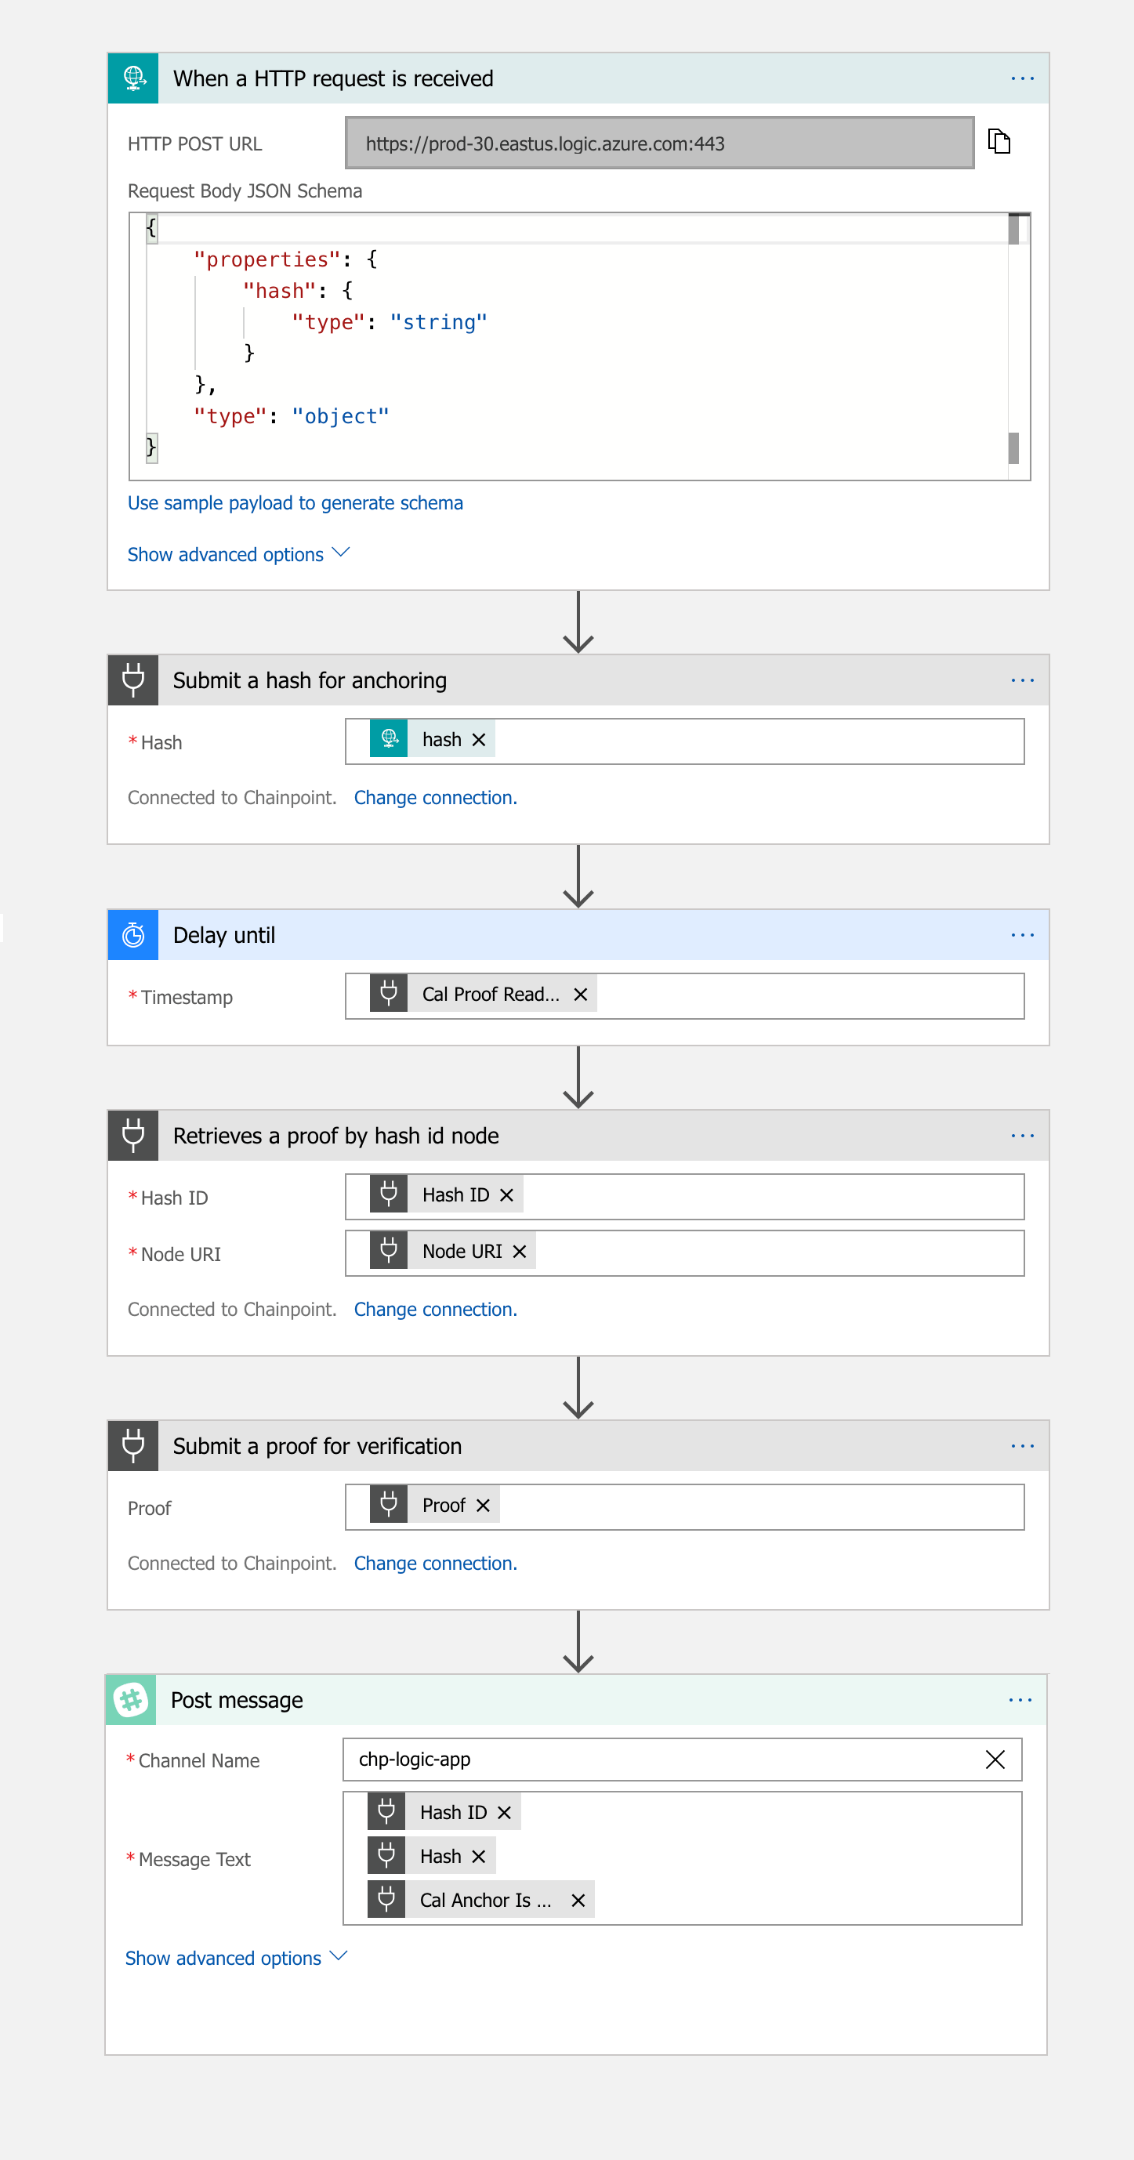The width and height of the screenshot is (1134, 2160).
Task: Open ellipsis menu for HTTP request trigger
Action: click(x=1022, y=79)
